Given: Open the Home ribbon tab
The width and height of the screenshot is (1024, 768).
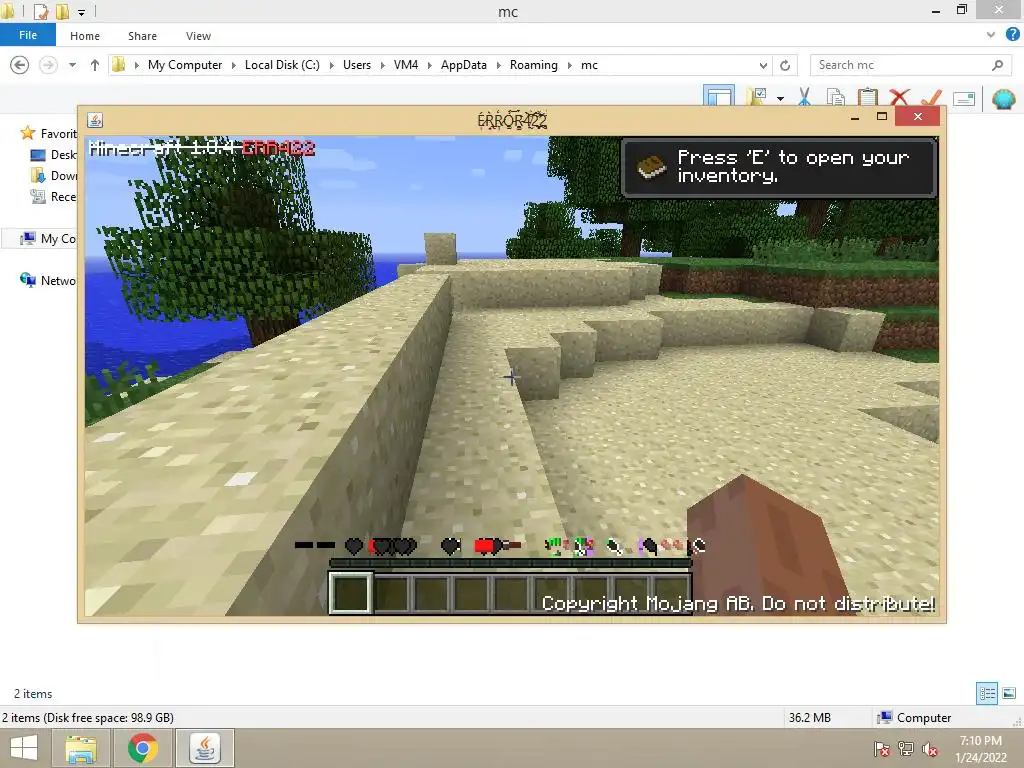Looking at the screenshot, I should pyautogui.click(x=85, y=36).
